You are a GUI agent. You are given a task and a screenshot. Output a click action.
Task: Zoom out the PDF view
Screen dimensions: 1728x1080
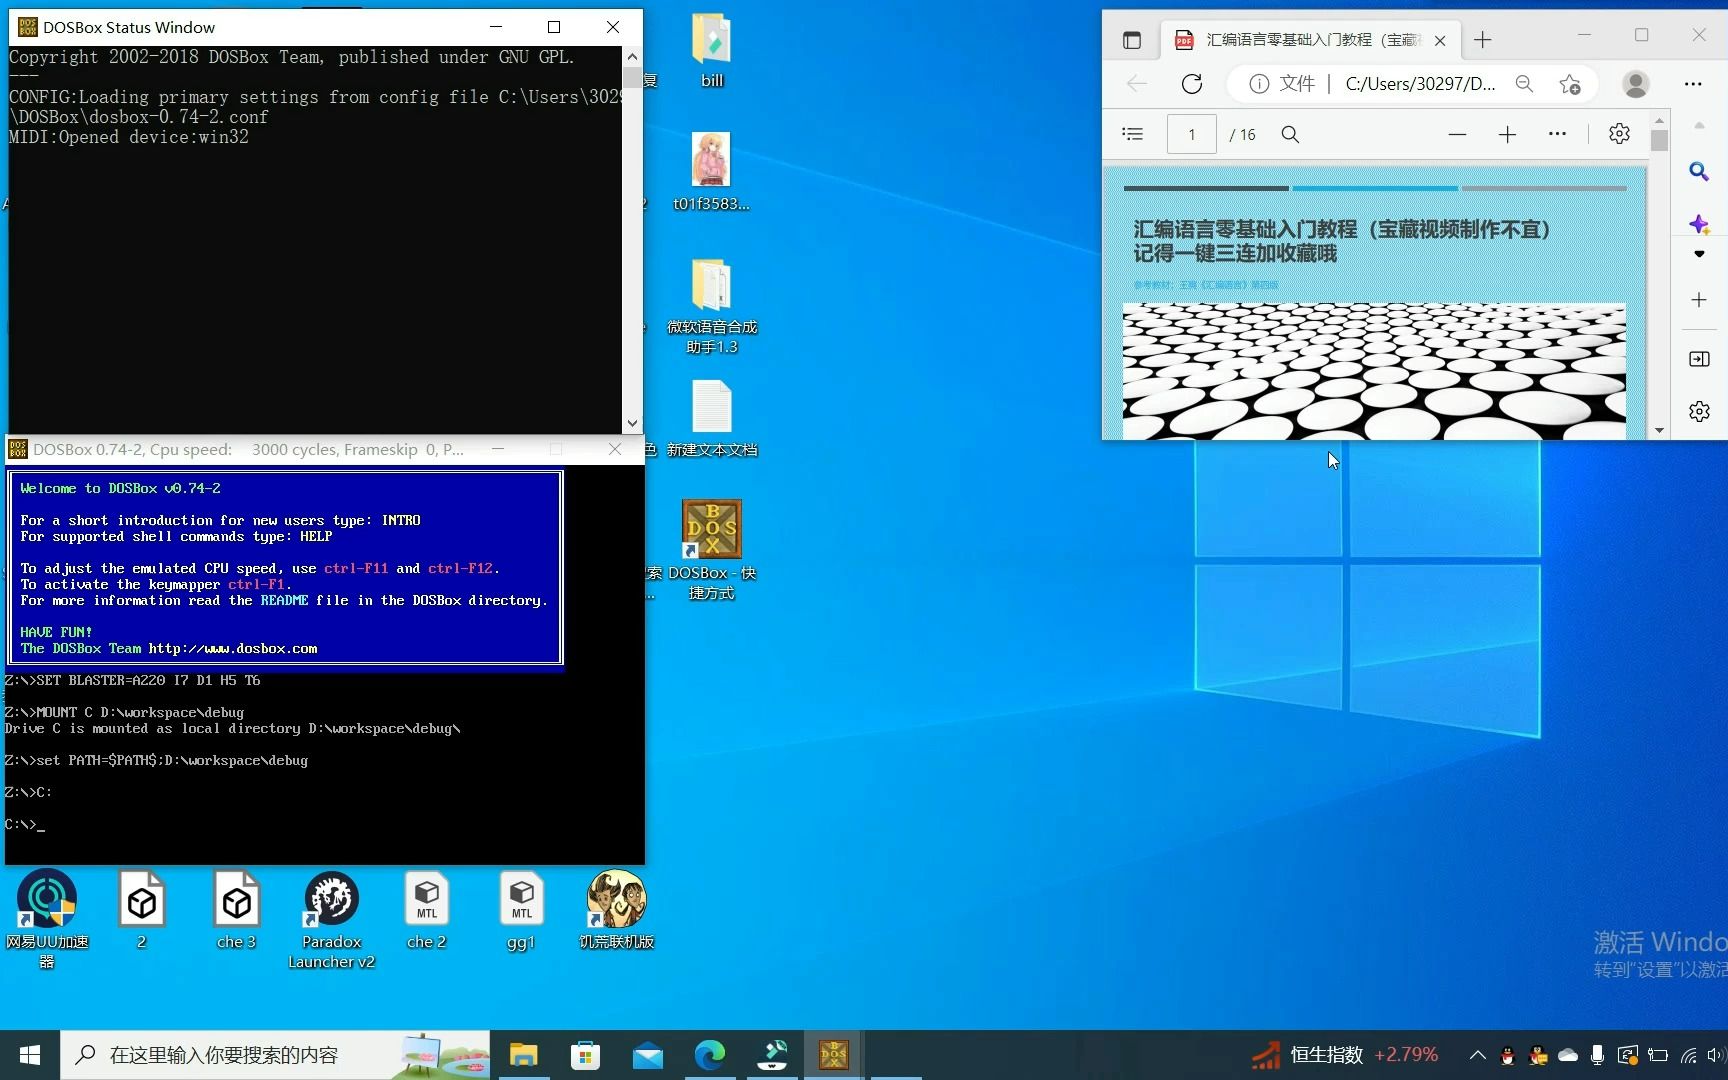[x=1457, y=134]
